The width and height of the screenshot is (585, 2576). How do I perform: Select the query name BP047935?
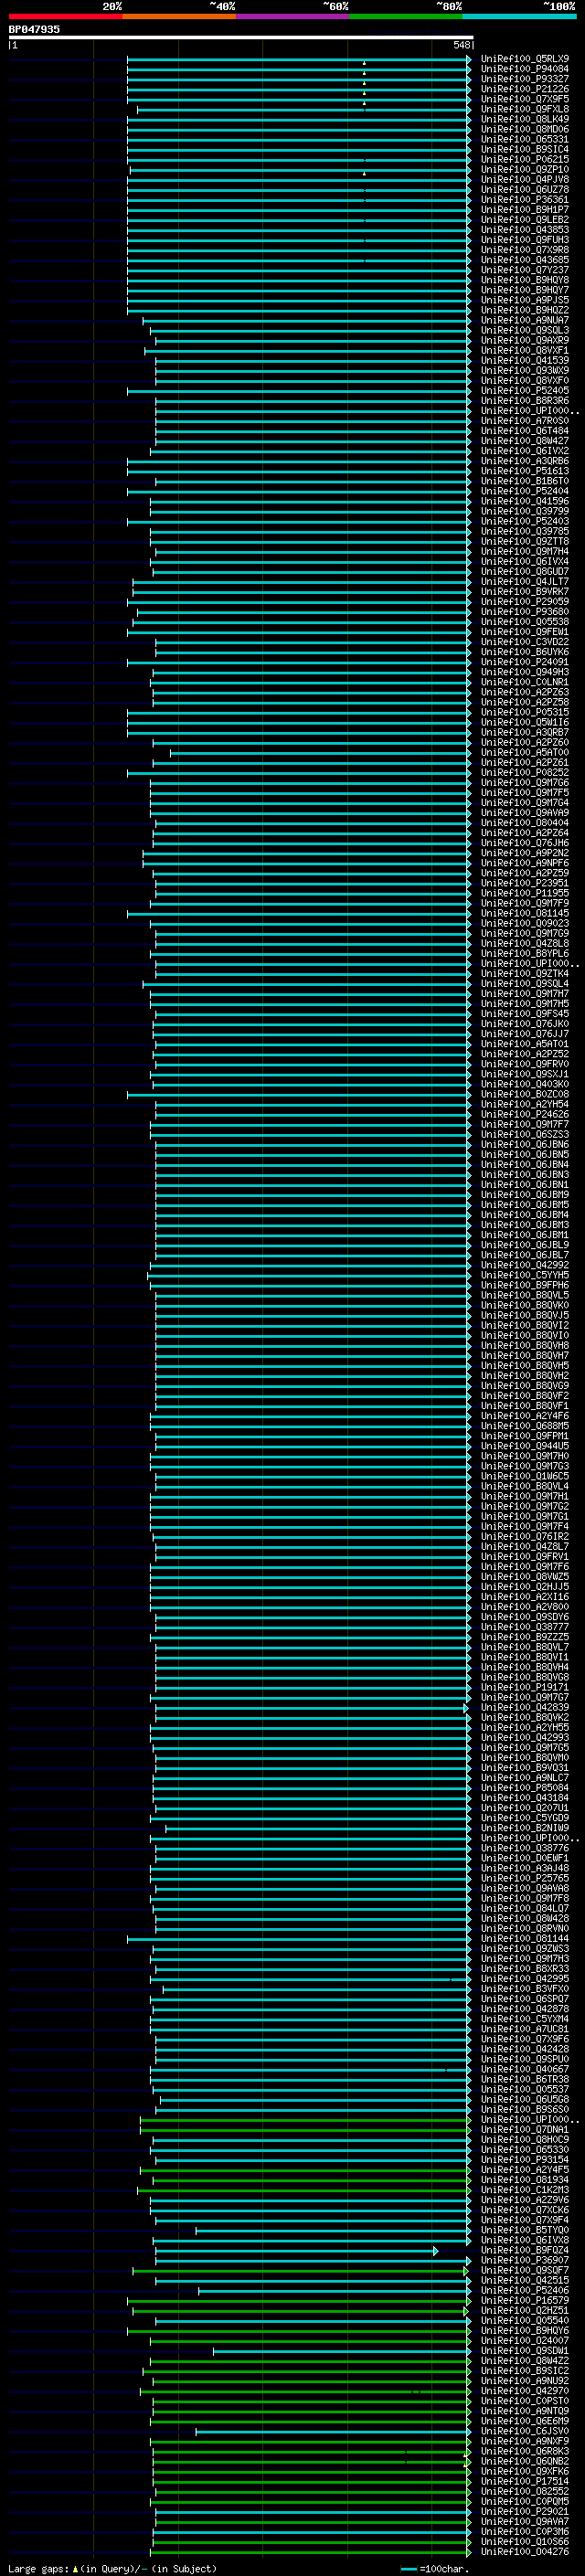click(34, 29)
